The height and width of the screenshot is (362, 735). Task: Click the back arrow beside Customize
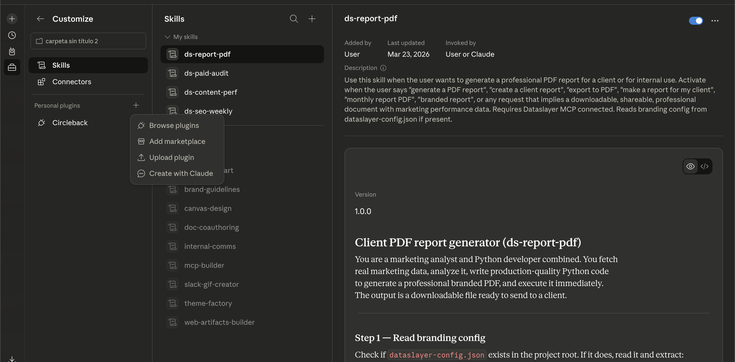(x=40, y=19)
